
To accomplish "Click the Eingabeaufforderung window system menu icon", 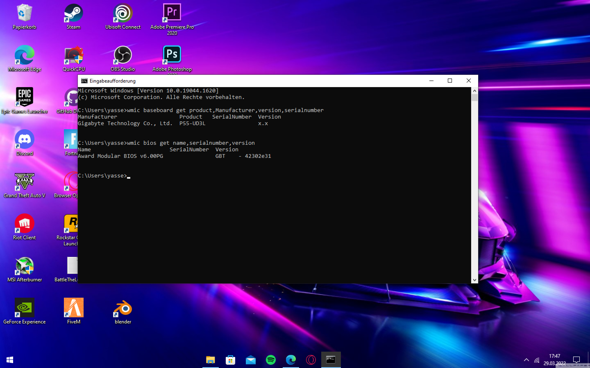I will pos(84,81).
